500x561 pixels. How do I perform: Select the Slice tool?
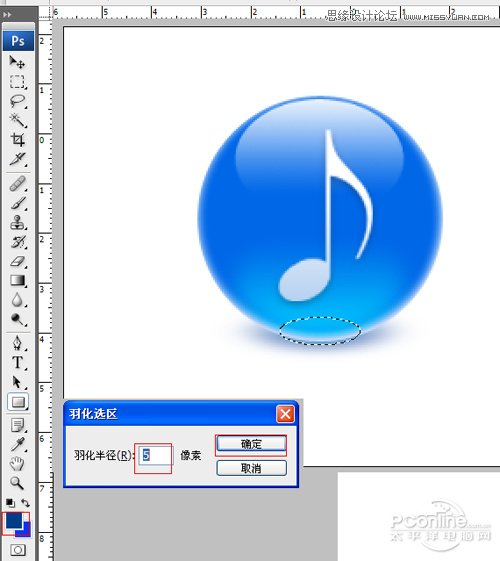coord(17,159)
